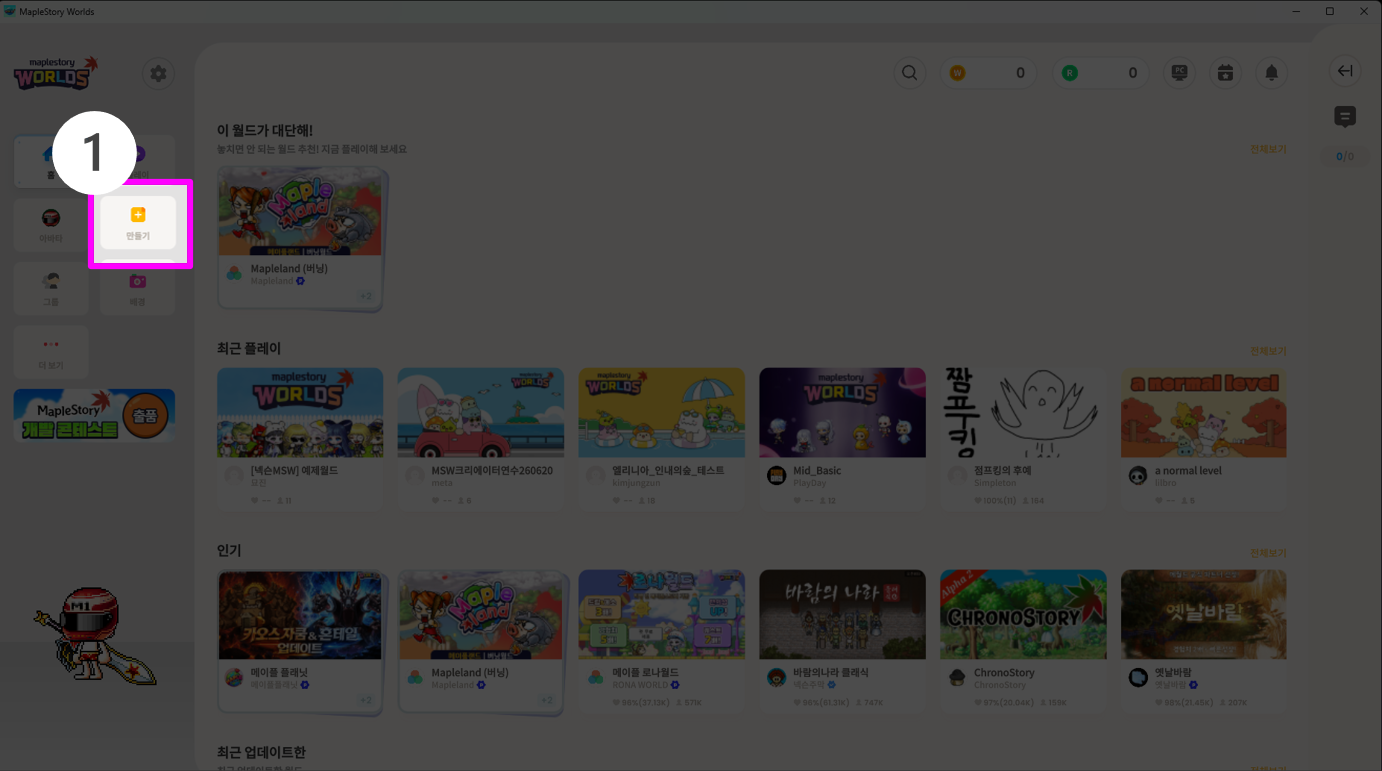
Task: Click the 점프킹의 후예 title text
Action: pyautogui.click(x=1002, y=471)
